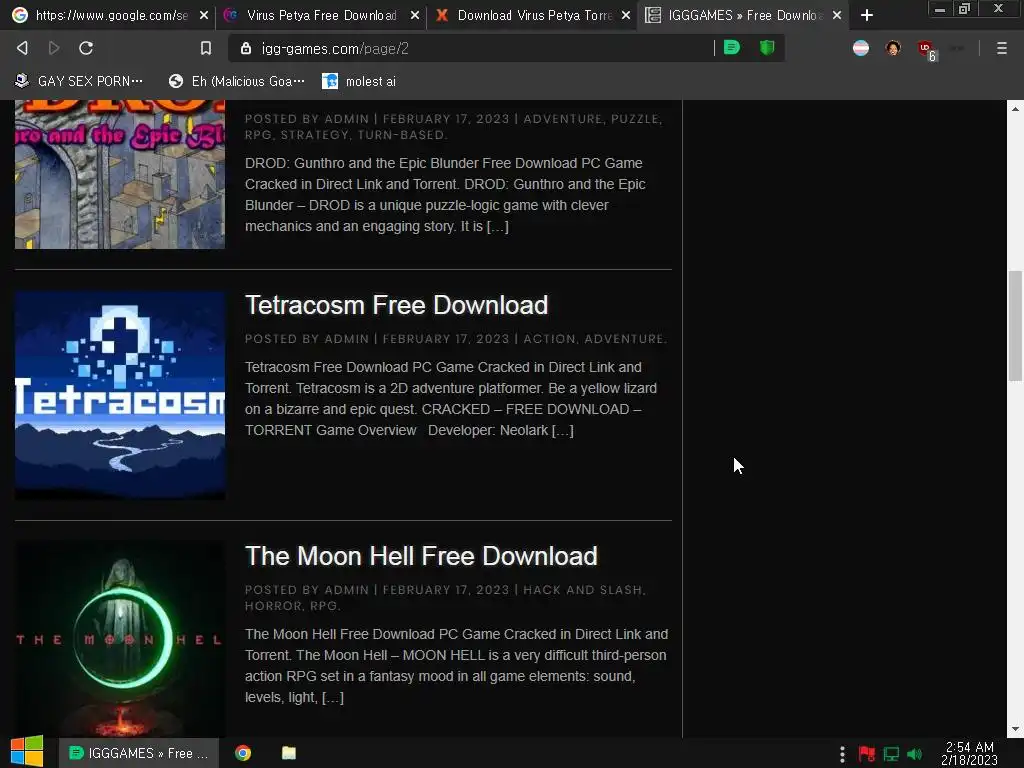The width and height of the screenshot is (1024, 768).
Task: Open the green reader mode icon
Action: click(732, 48)
